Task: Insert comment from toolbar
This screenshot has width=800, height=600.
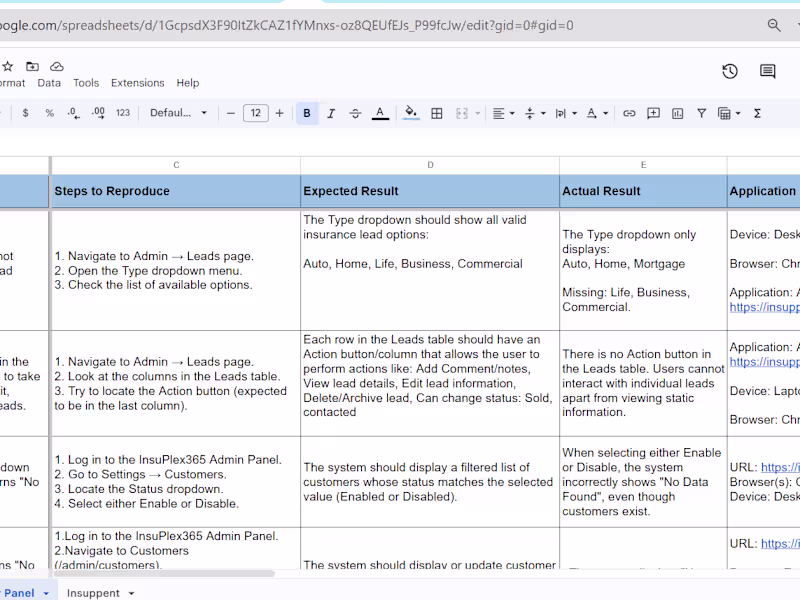Action: pyautogui.click(x=653, y=113)
